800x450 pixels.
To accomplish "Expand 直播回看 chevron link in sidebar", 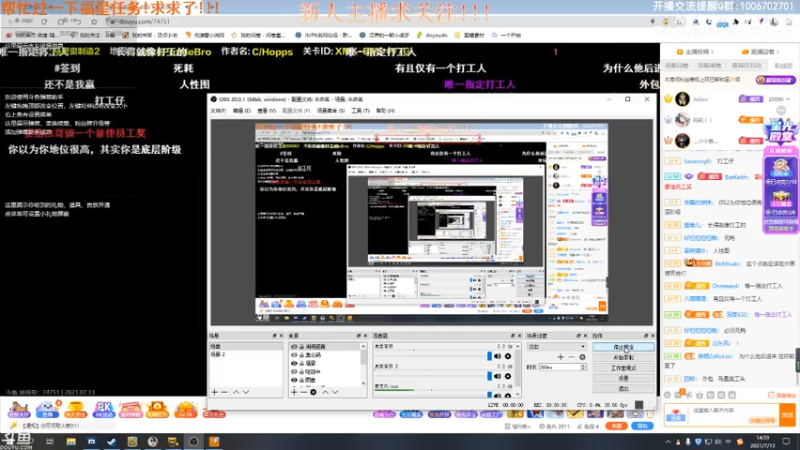I will click(760, 52).
